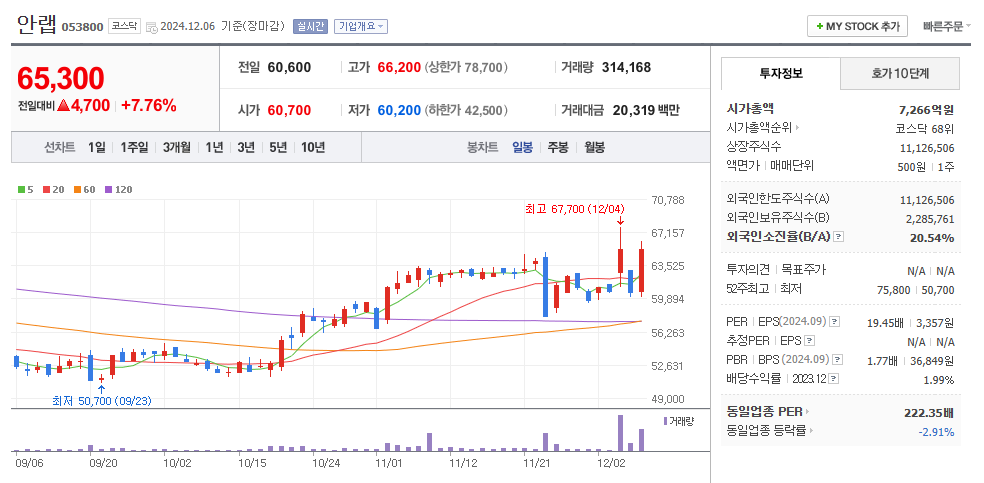Click the MY STOCK 추가 button

click(857, 26)
